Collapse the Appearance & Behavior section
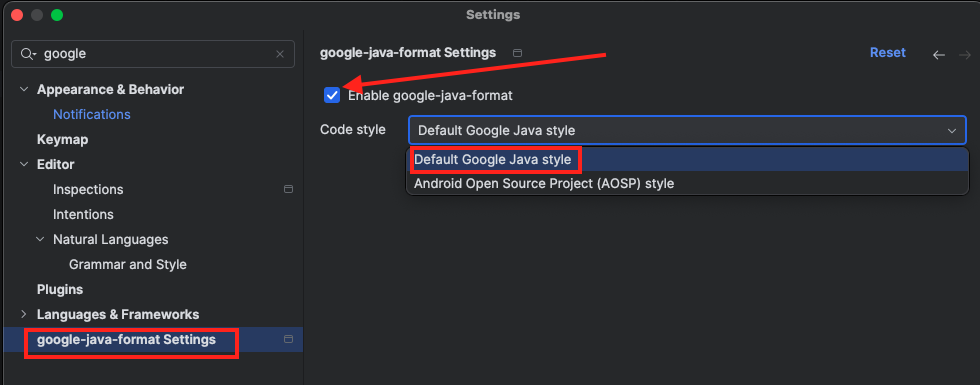 24,89
